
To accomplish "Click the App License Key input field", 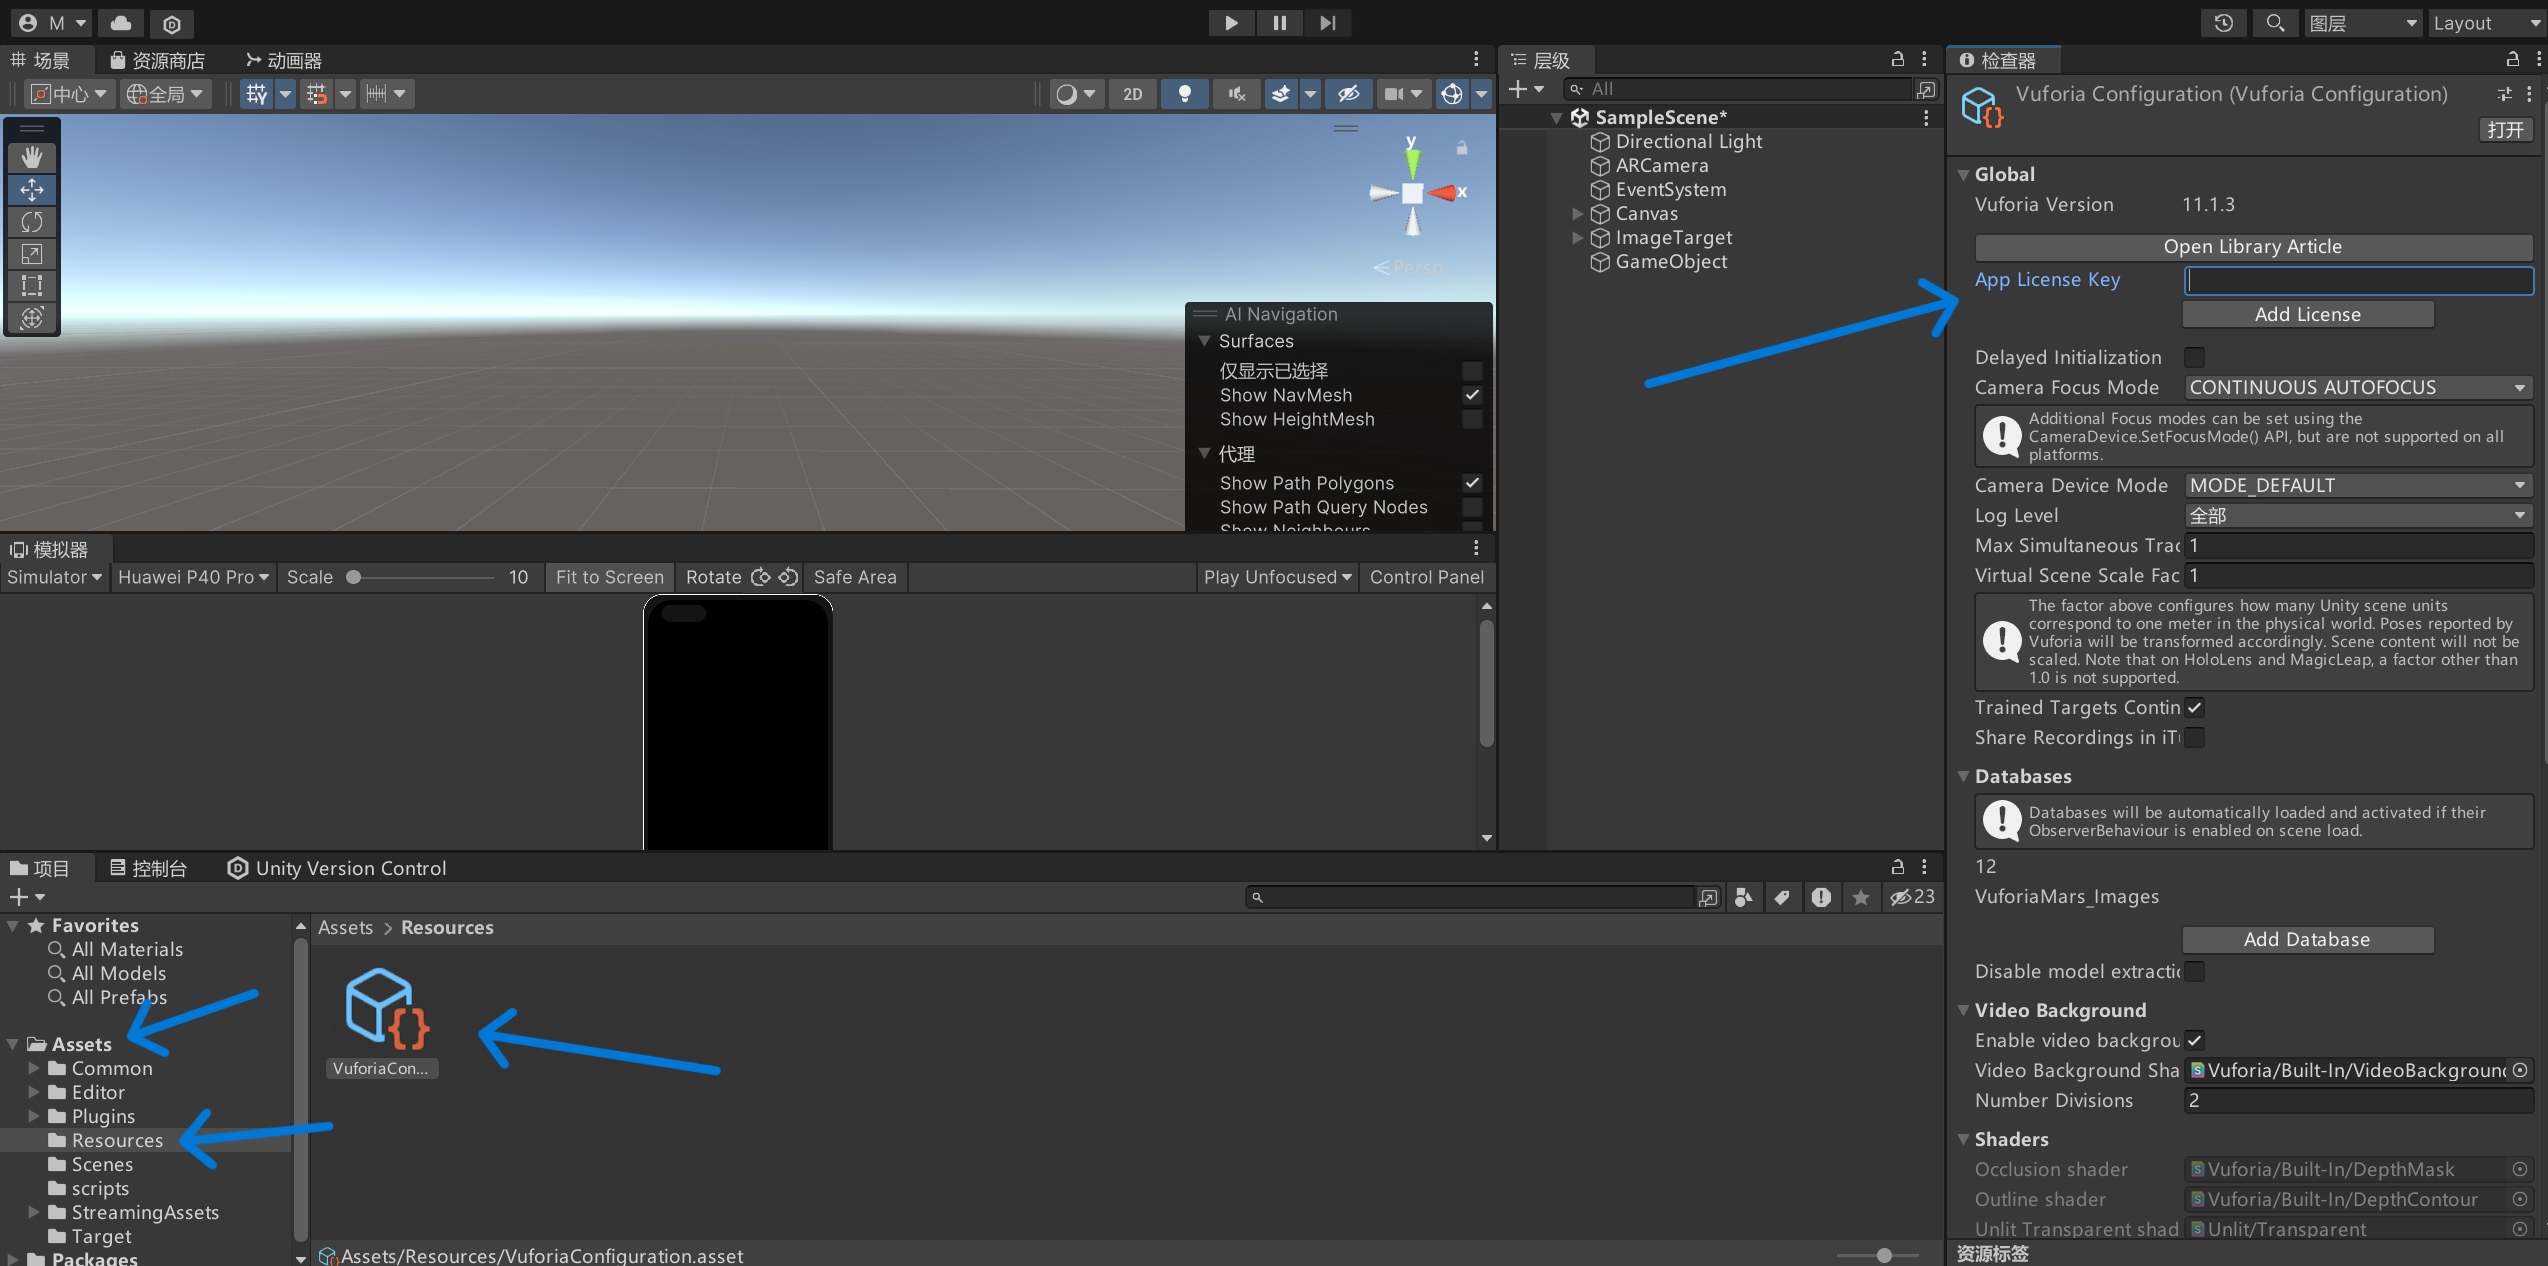I will [x=2358, y=280].
